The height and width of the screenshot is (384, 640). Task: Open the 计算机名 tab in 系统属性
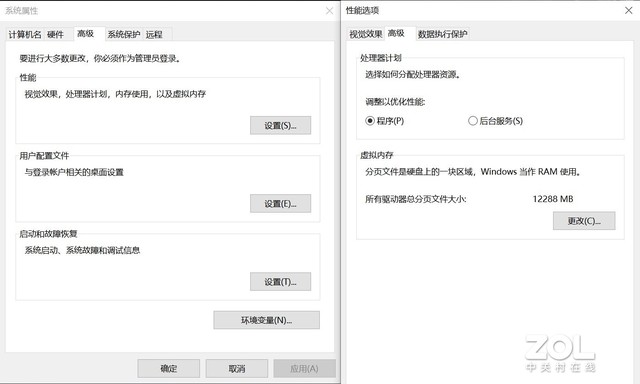tap(25, 34)
